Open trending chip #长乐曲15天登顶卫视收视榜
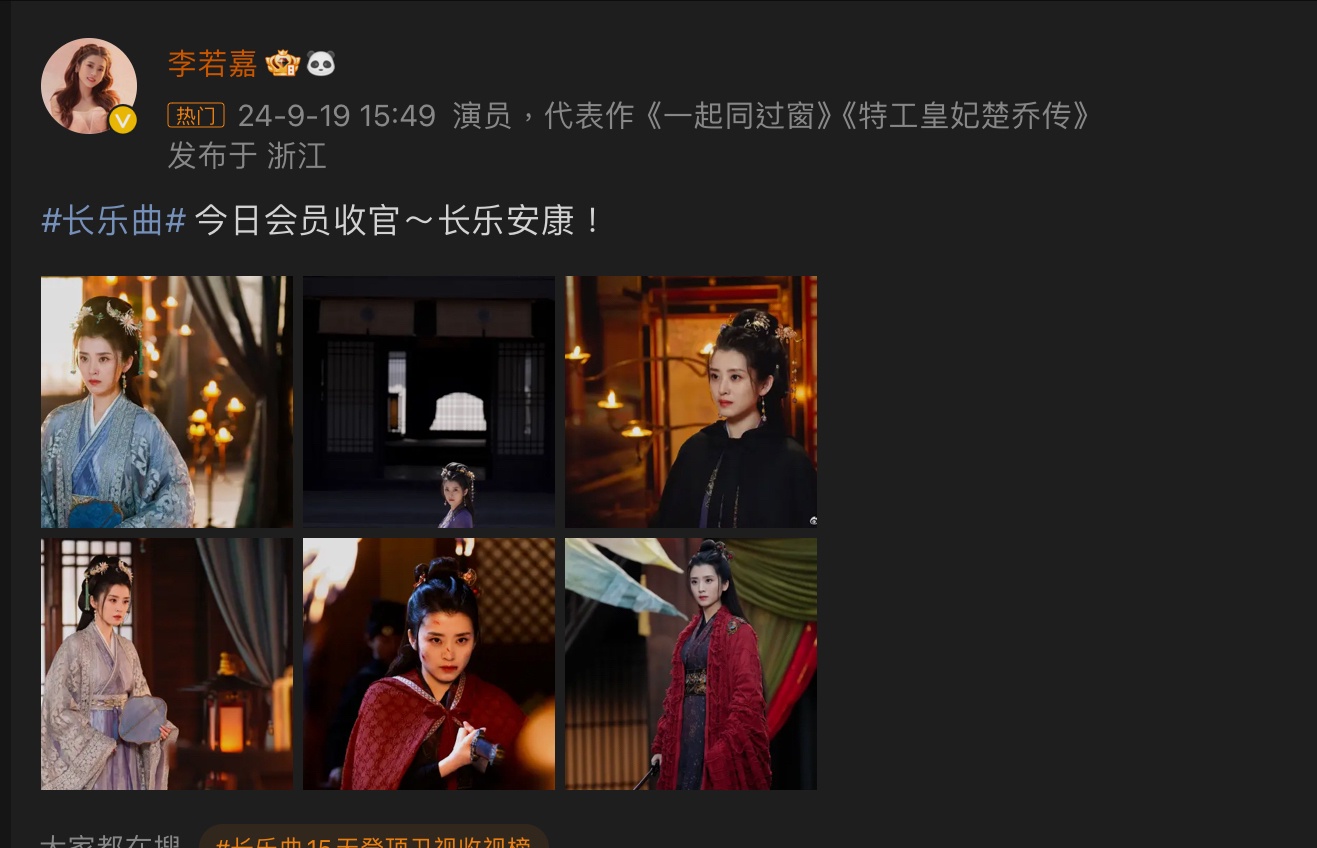 click(373, 838)
